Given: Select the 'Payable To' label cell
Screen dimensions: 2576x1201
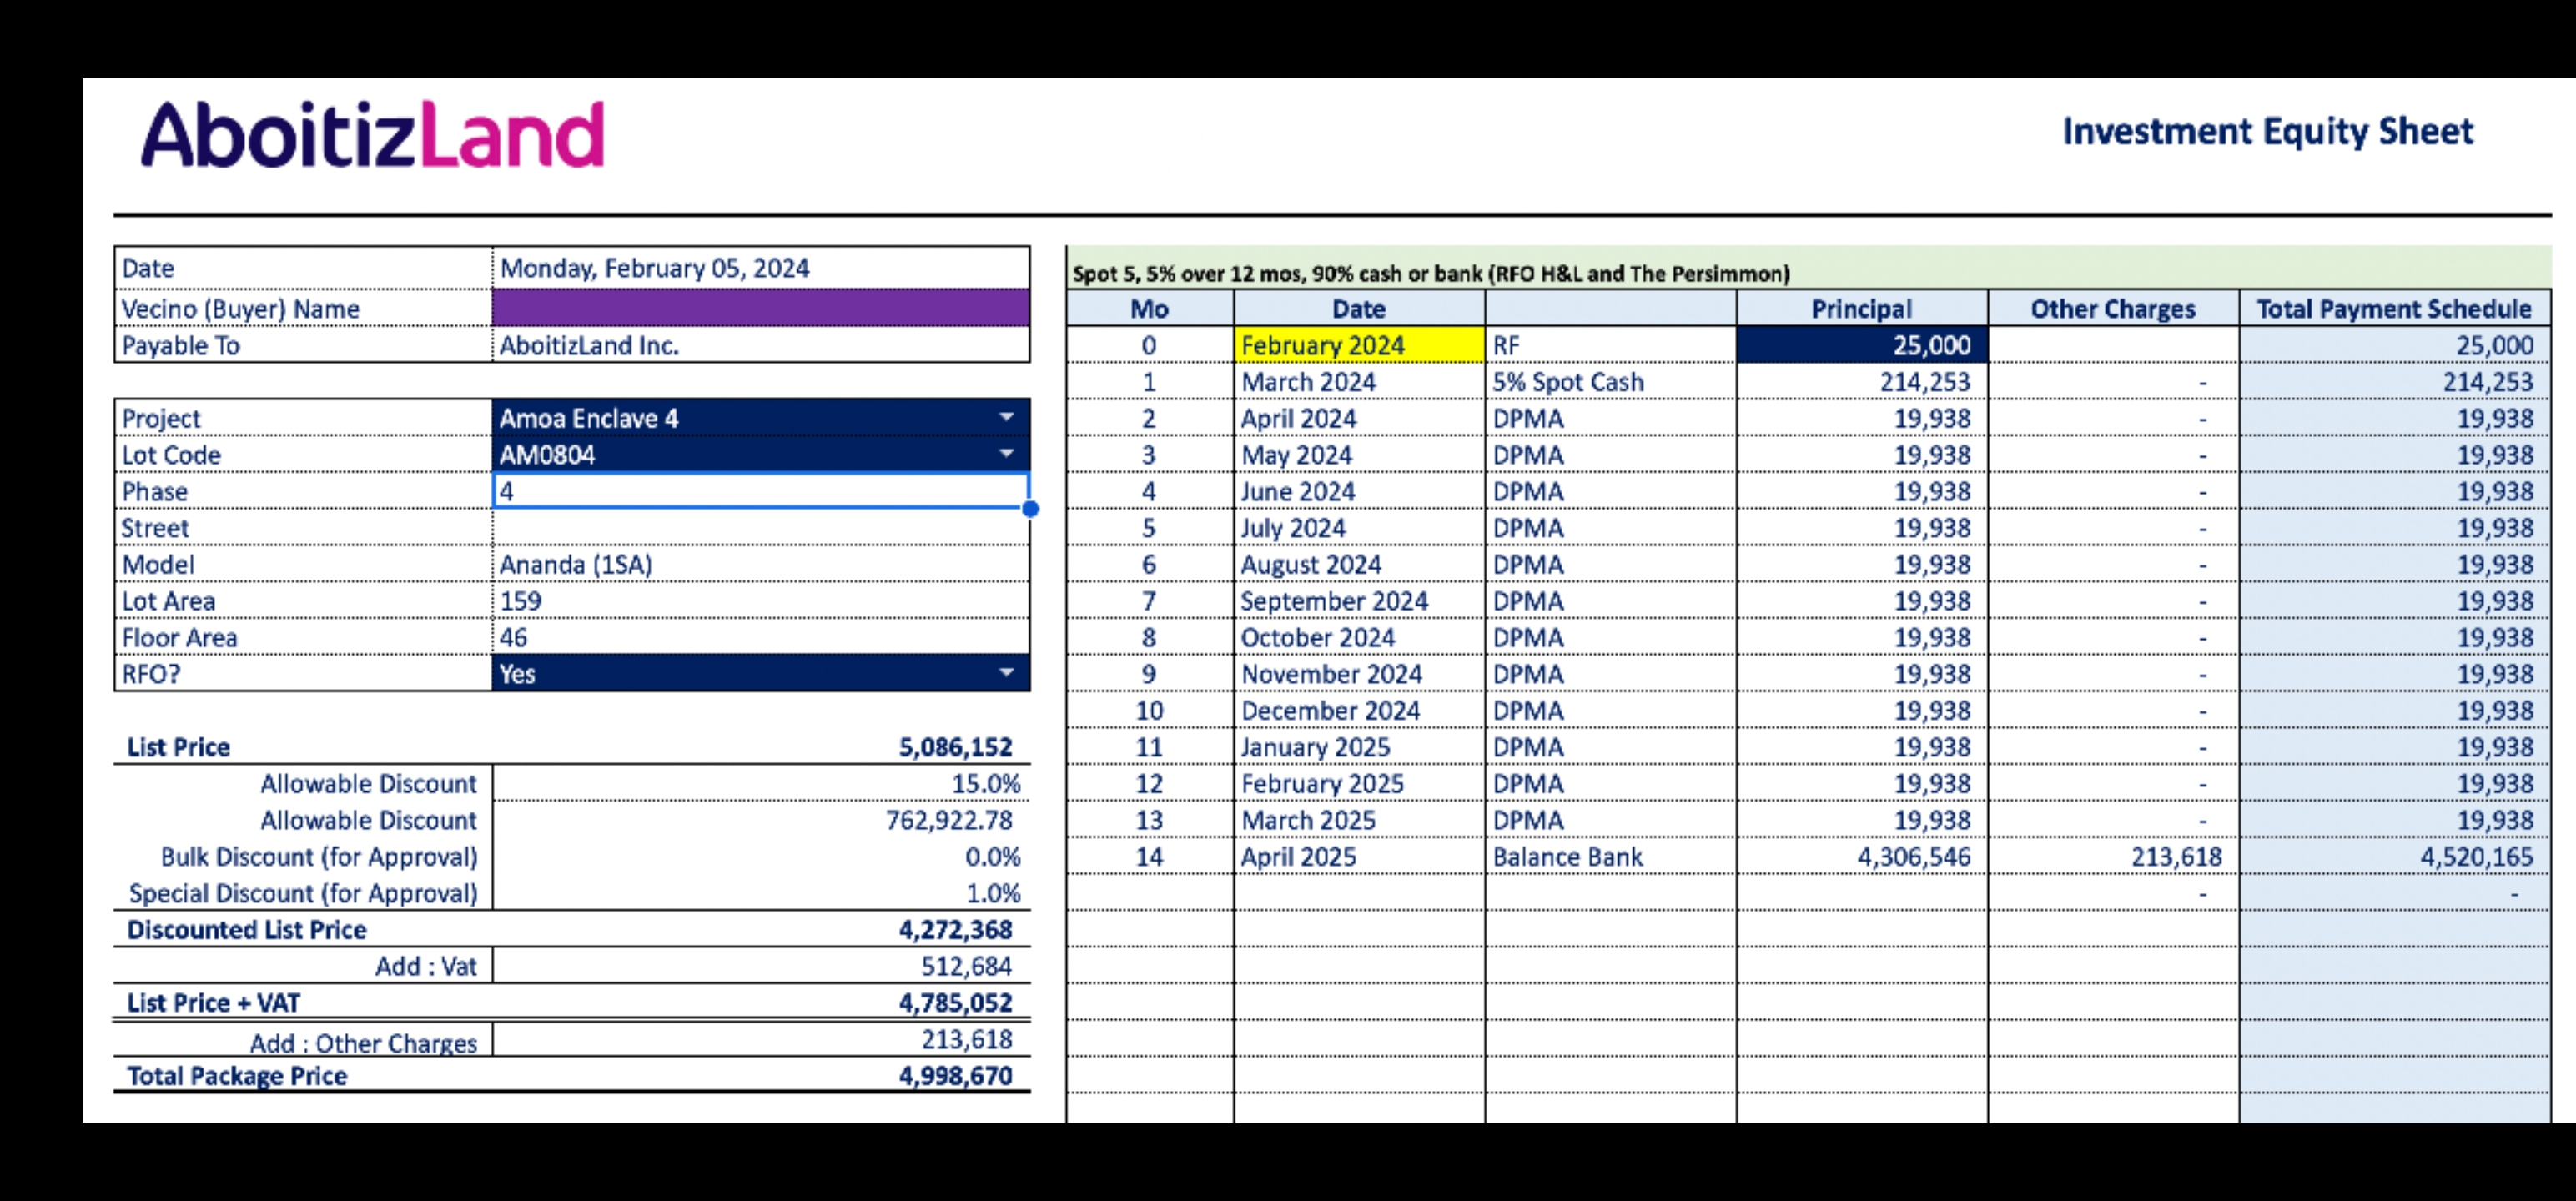Looking at the screenshot, I should [304, 345].
